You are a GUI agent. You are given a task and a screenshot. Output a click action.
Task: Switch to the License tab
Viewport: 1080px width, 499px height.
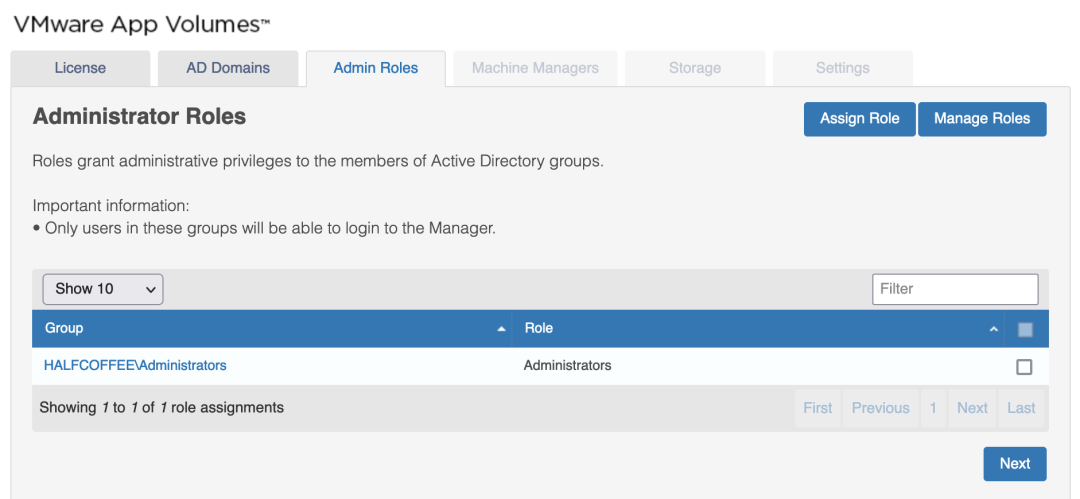click(80, 68)
